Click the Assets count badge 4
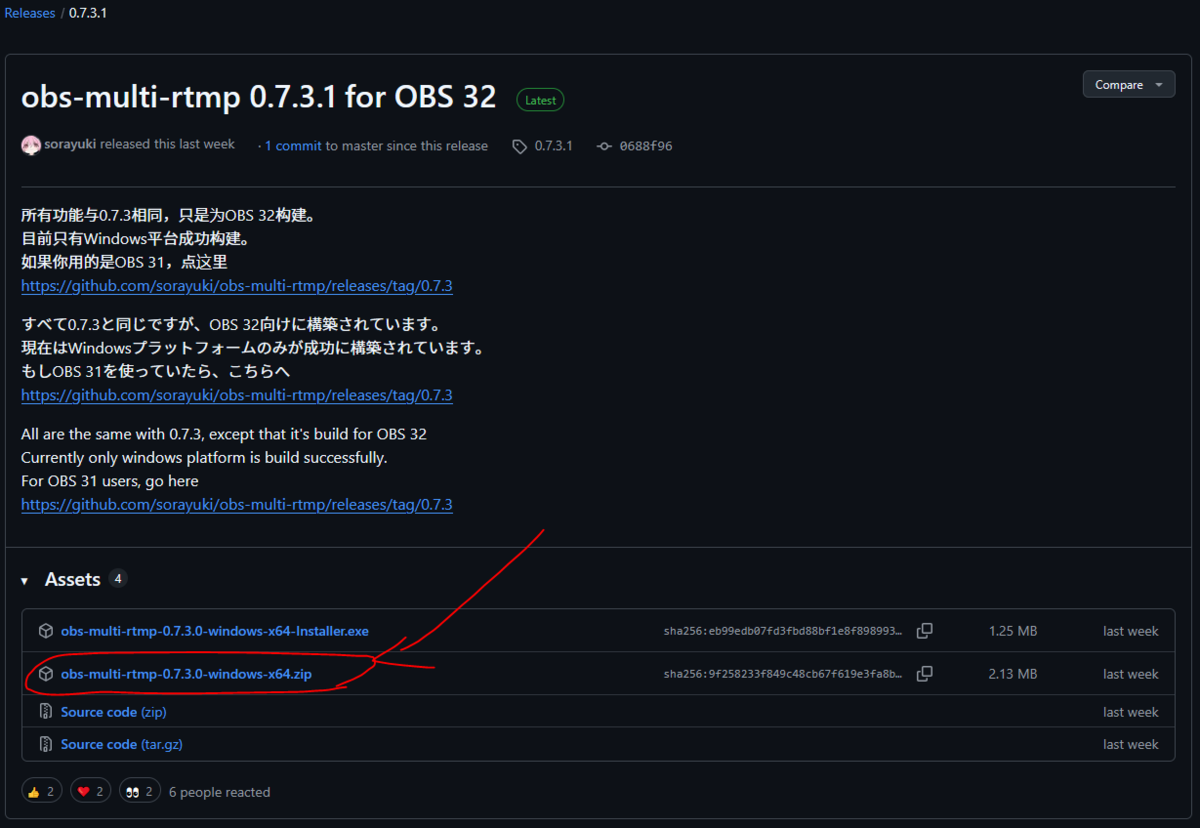This screenshot has height=828, width=1200. coord(118,578)
